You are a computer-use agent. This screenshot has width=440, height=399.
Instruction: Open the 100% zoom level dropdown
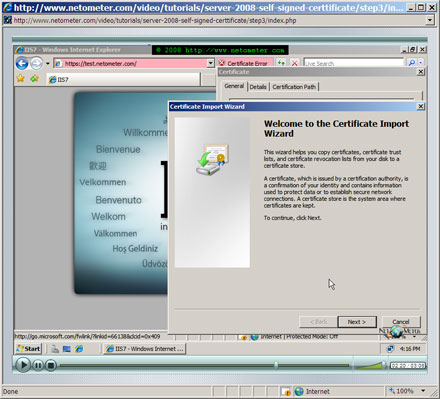tap(423, 391)
